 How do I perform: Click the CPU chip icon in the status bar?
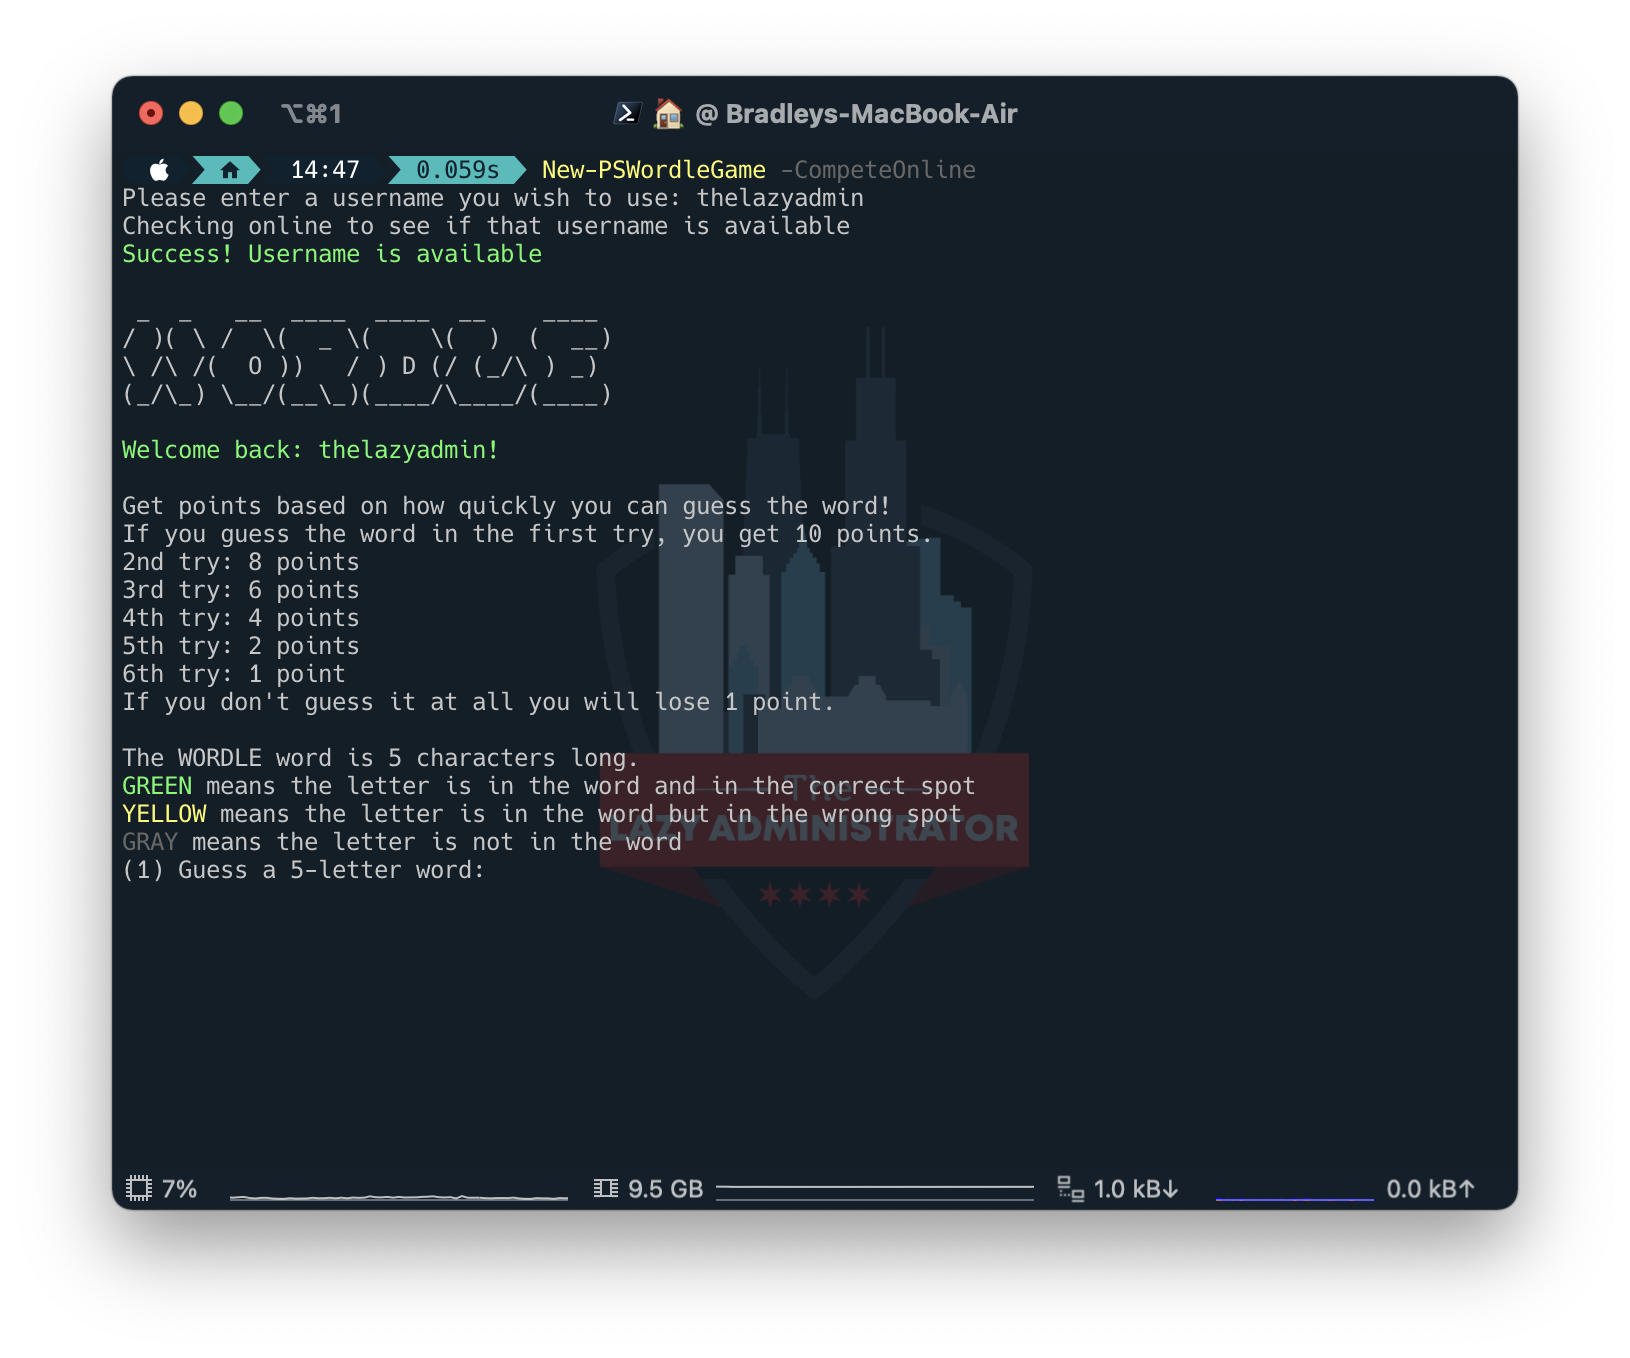pos(139,1188)
